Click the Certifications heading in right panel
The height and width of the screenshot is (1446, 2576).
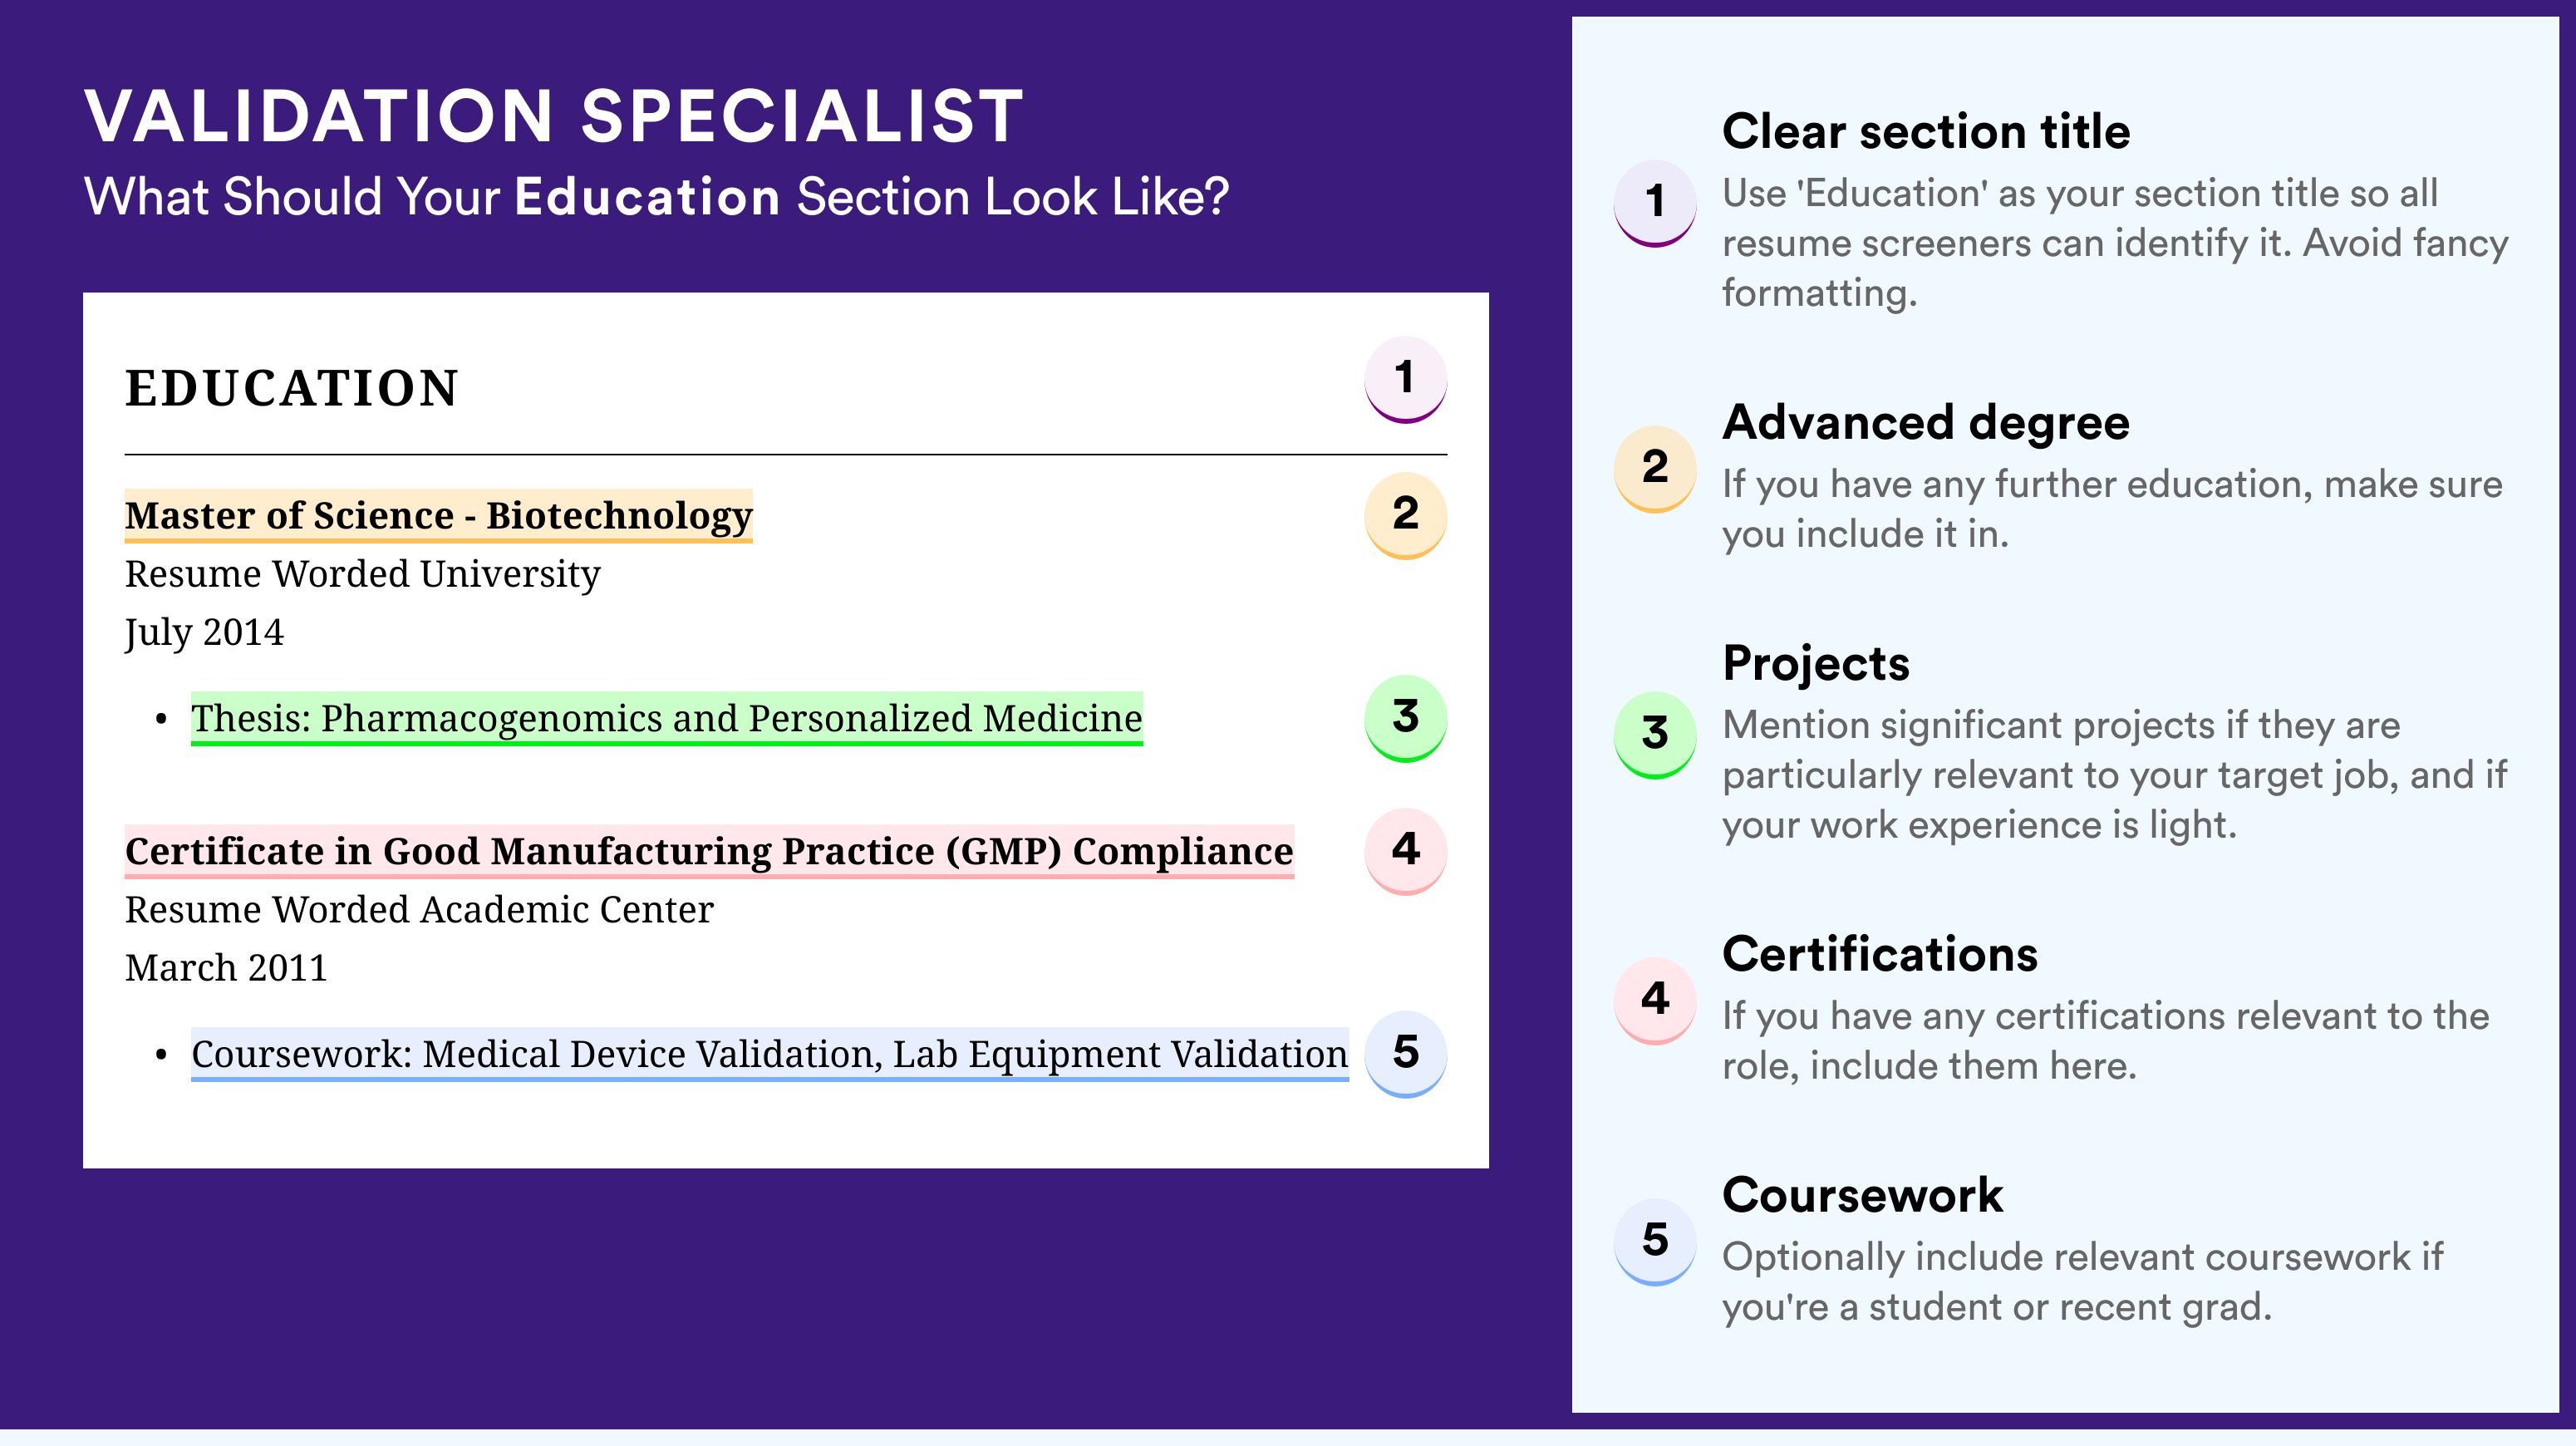coord(1880,954)
